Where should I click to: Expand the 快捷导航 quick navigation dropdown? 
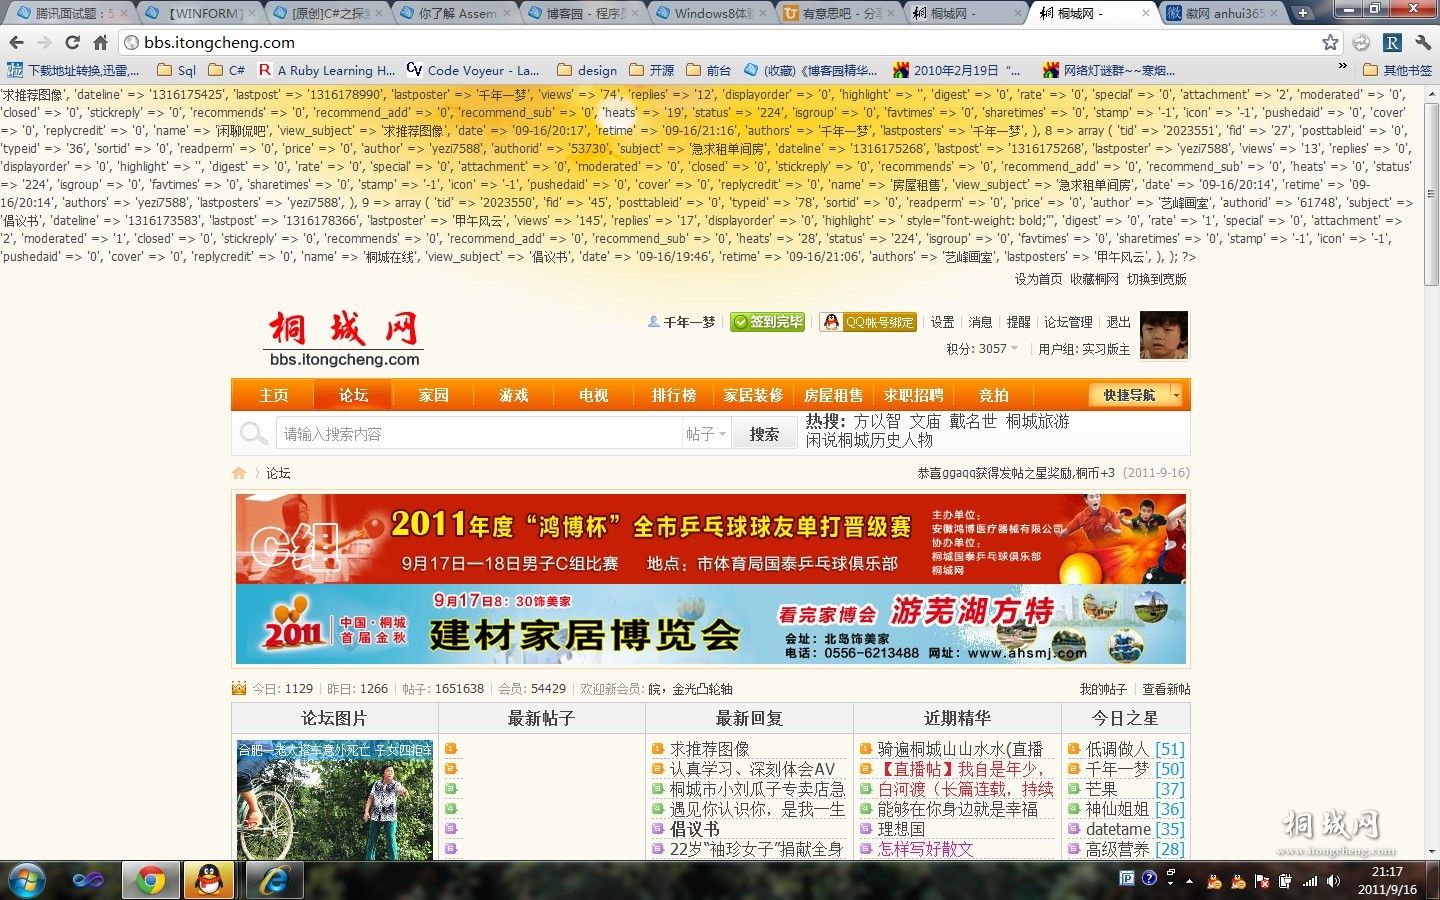[x=1135, y=395]
